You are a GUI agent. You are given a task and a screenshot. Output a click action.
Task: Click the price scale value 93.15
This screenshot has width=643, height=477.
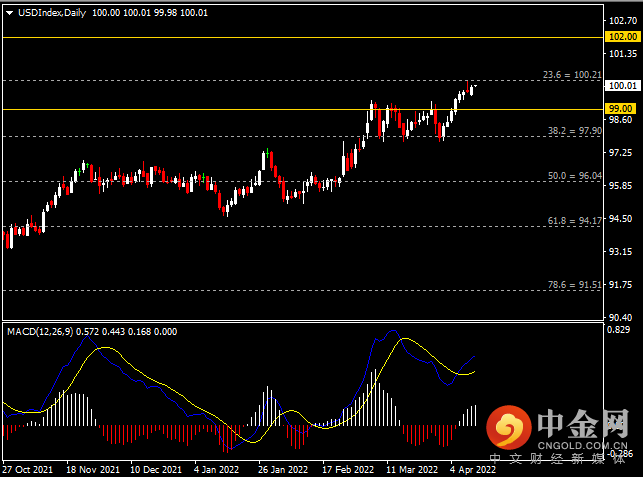coord(620,252)
